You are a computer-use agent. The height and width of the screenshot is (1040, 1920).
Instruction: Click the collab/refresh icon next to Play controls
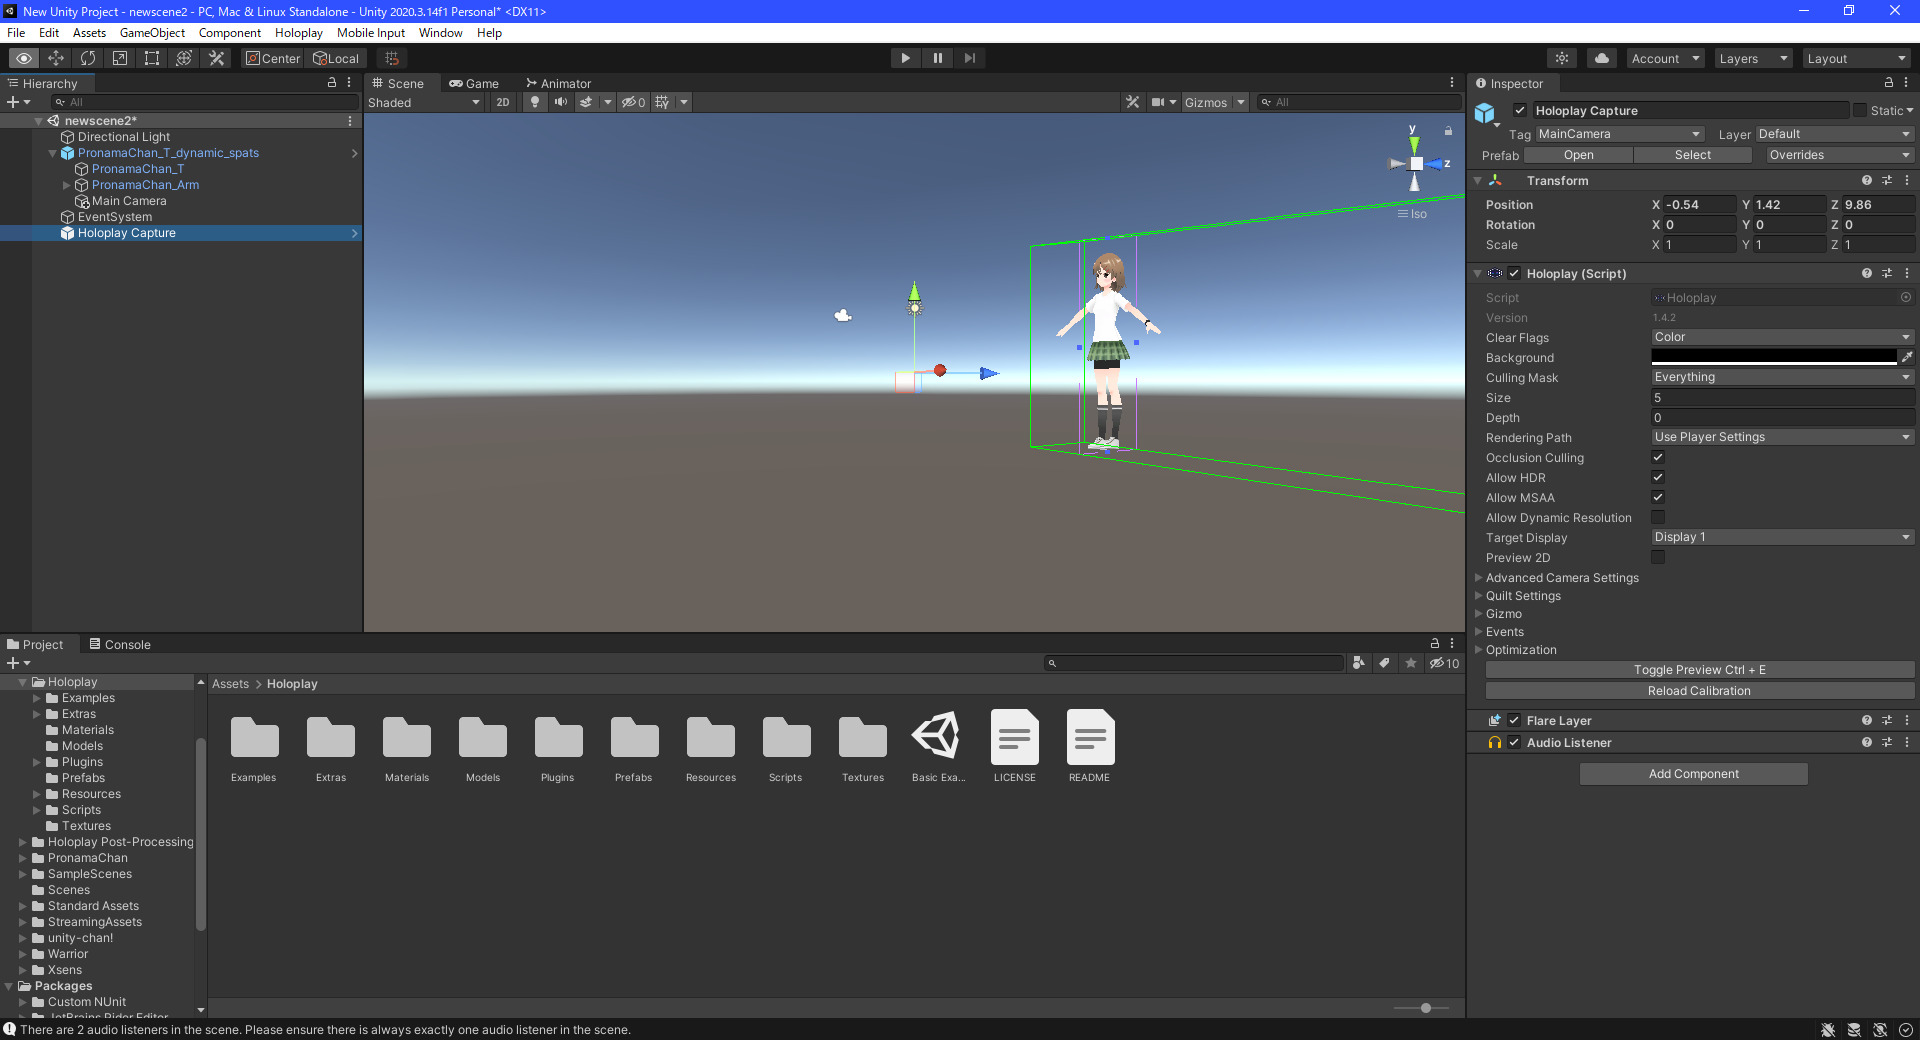click(1562, 58)
